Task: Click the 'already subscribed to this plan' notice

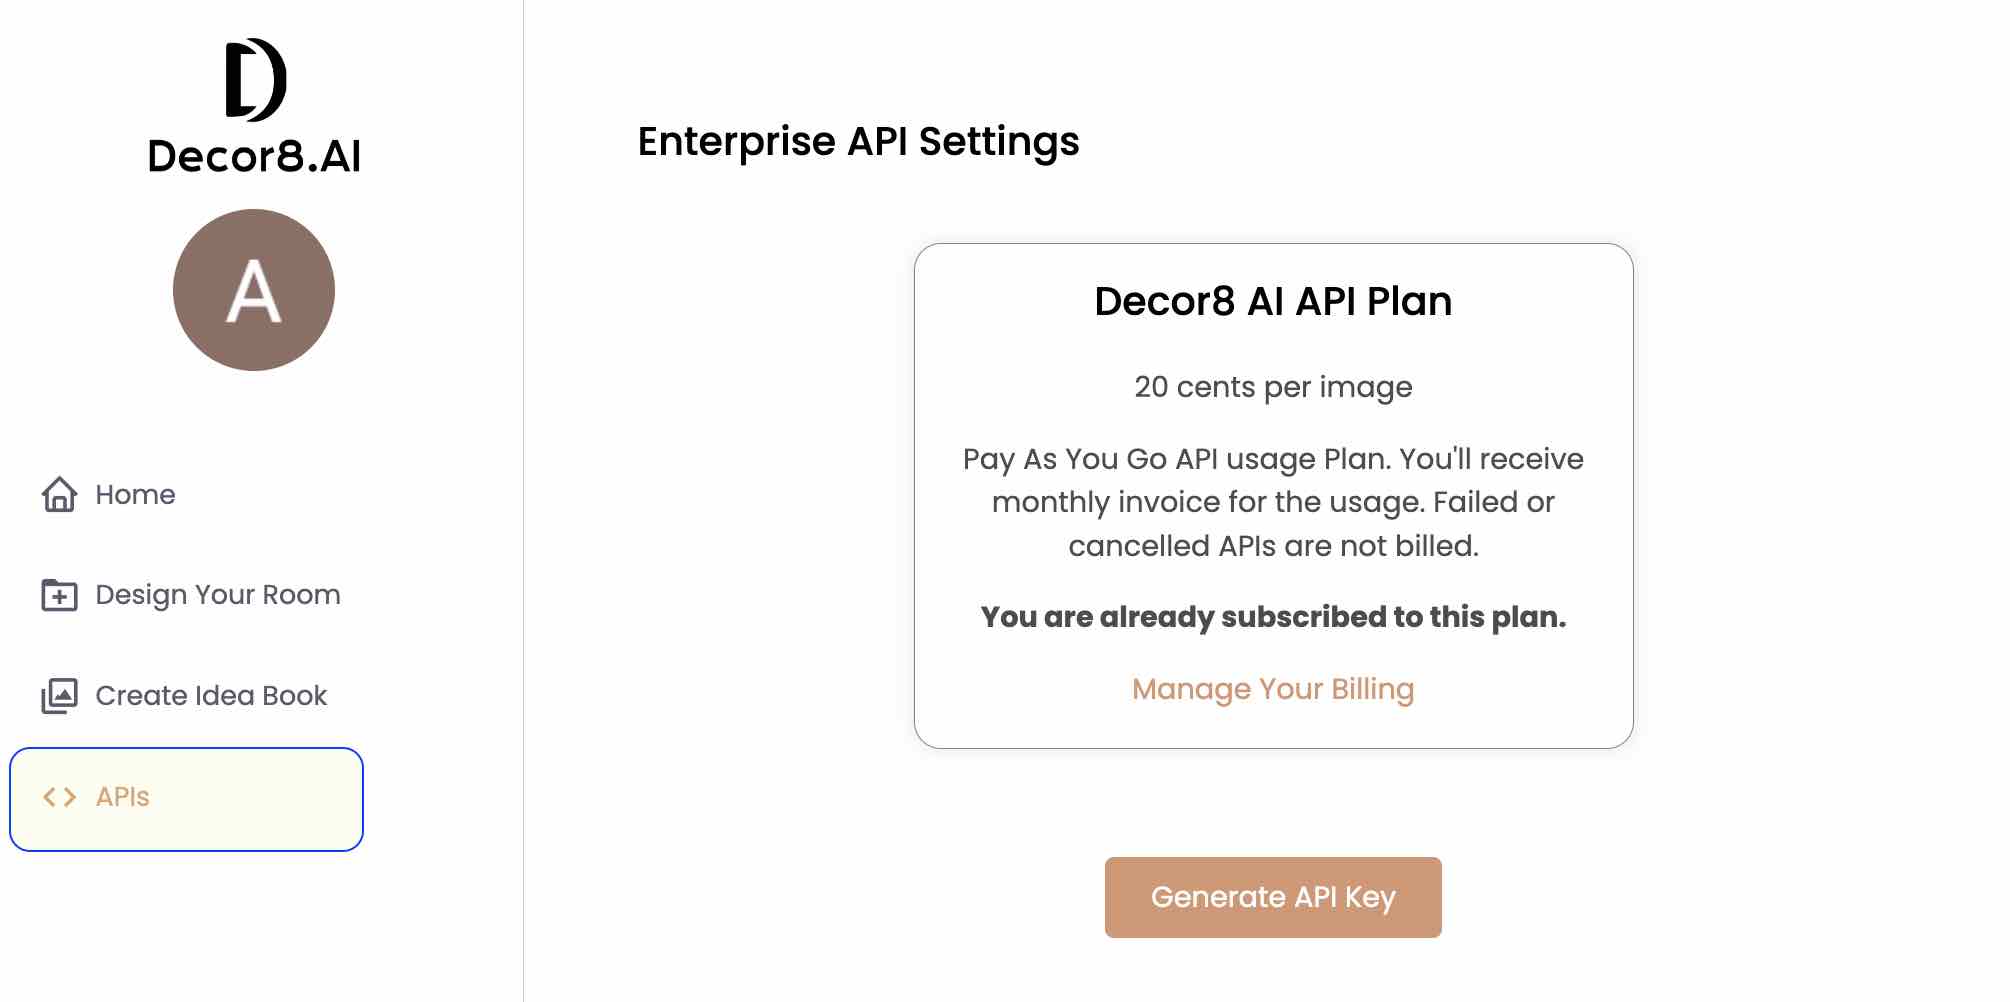Action: 1273,617
